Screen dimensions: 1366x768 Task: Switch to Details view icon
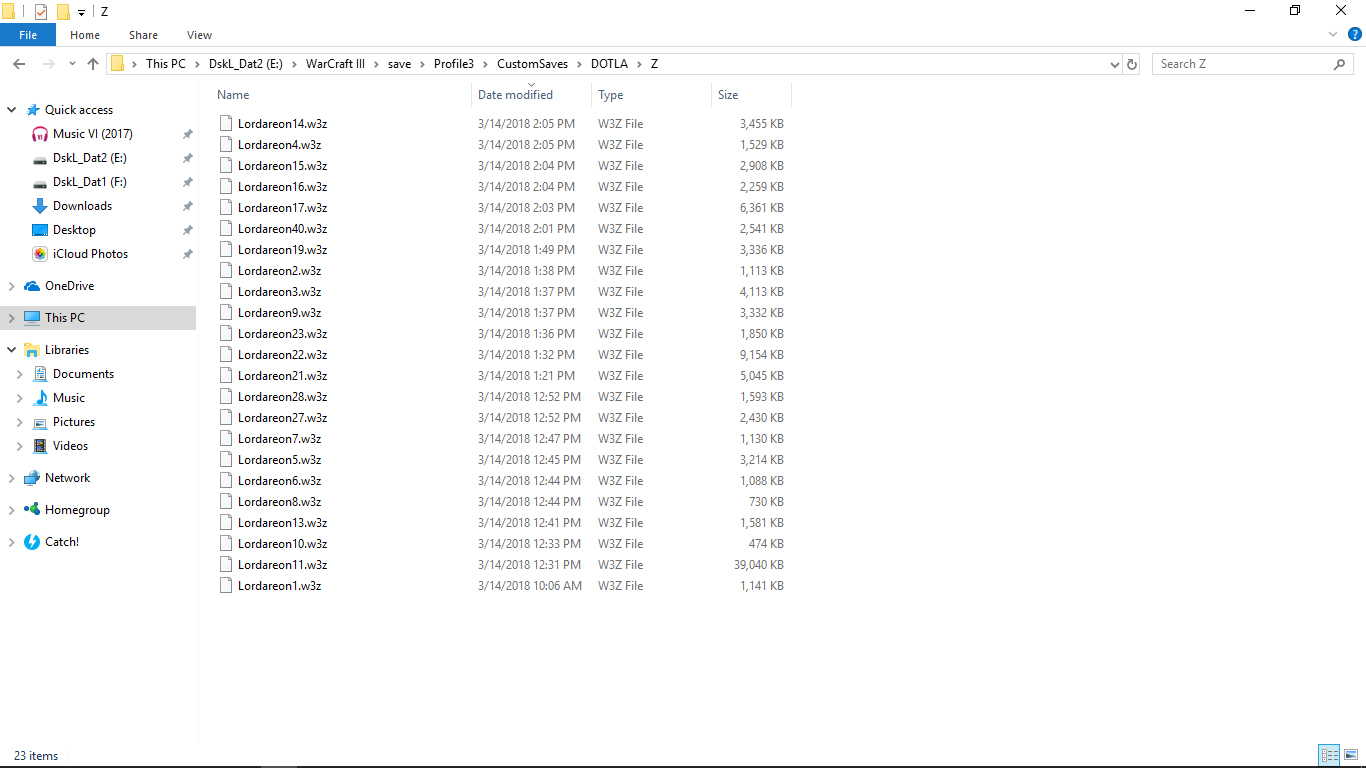(1329, 756)
